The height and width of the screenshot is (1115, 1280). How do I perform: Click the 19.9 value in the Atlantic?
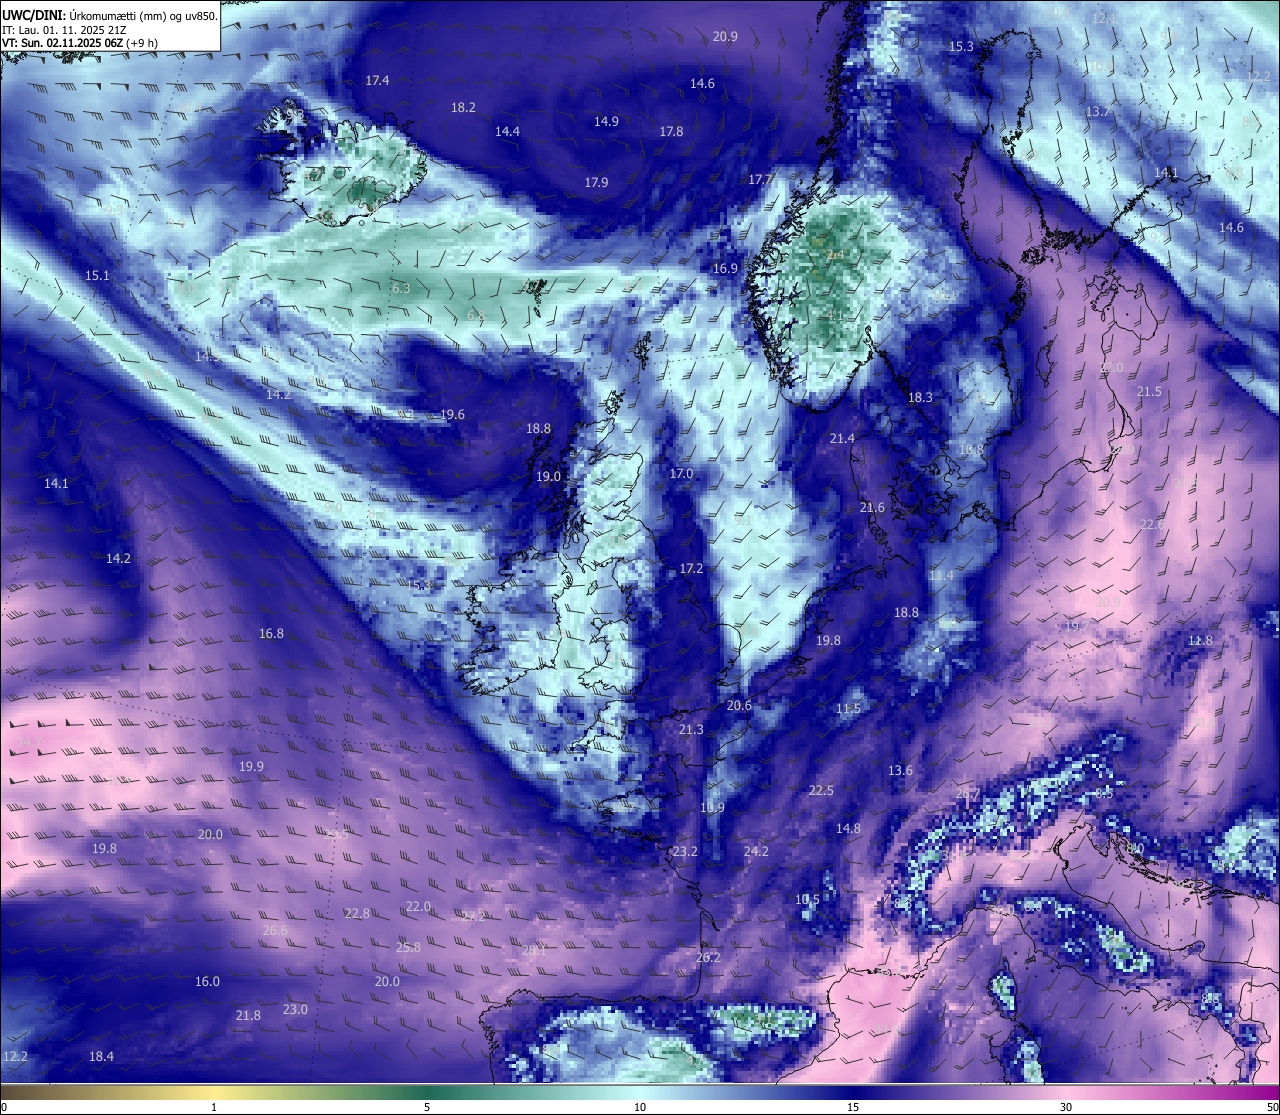(x=251, y=767)
